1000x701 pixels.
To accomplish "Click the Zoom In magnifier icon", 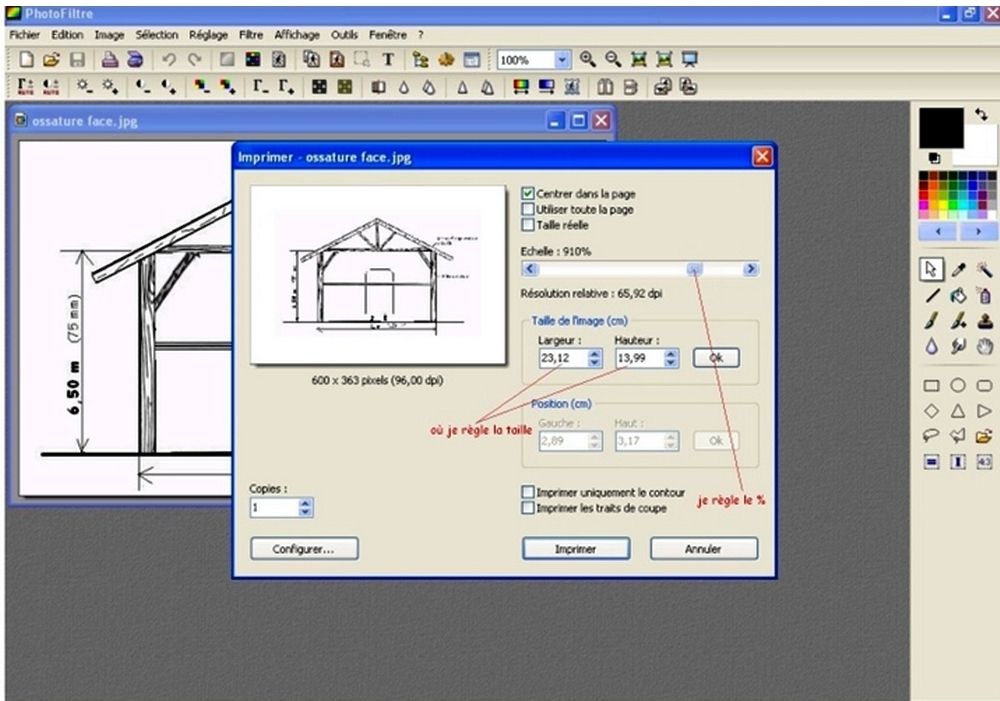I will pyautogui.click(x=588, y=60).
